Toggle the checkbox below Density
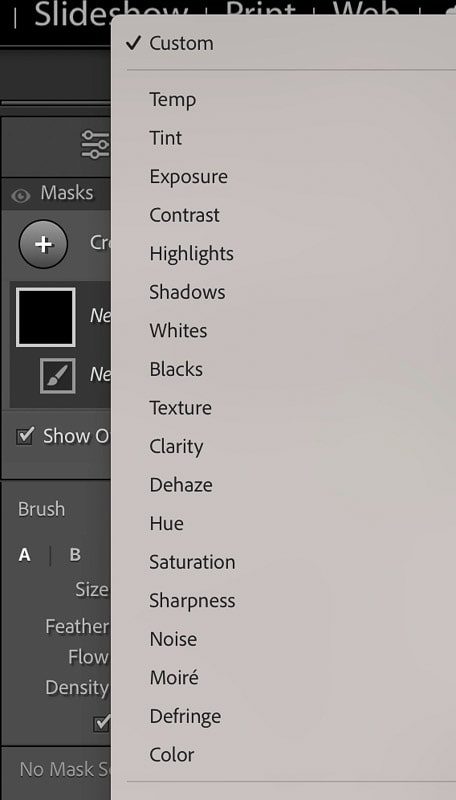 (x=102, y=723)
